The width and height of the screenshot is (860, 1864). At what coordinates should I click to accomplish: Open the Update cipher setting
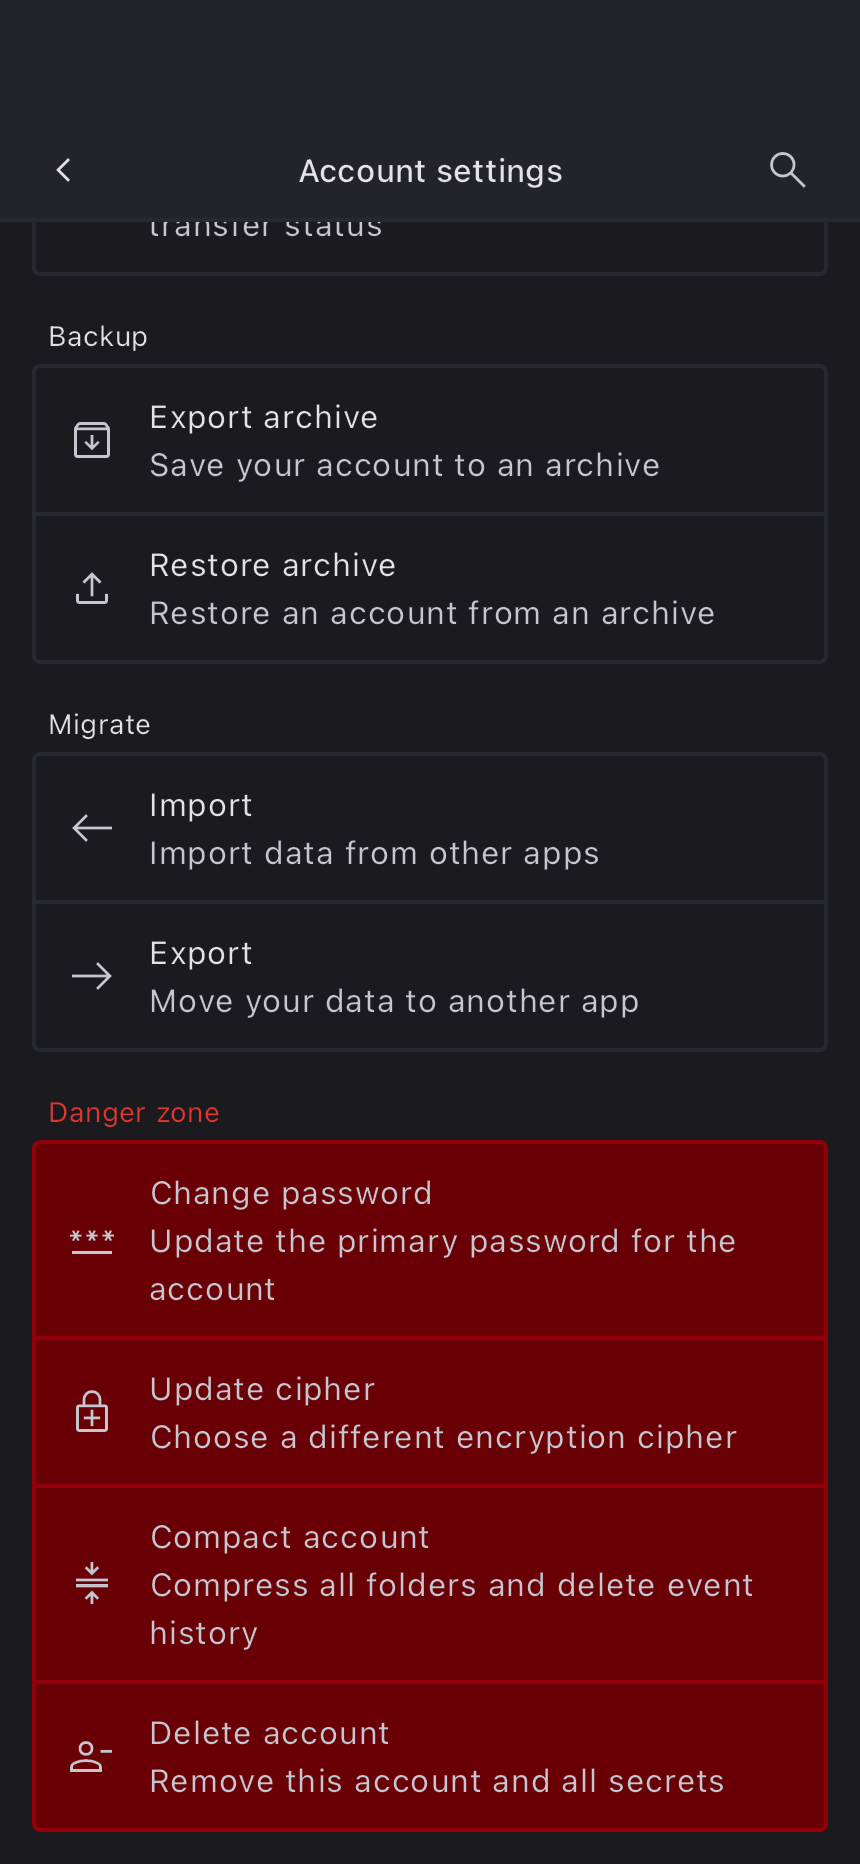[430, 1412]
